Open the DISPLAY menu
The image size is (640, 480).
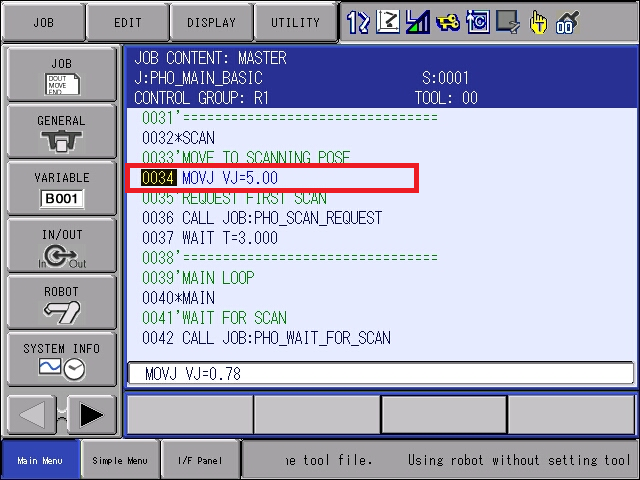click(211, 22)
